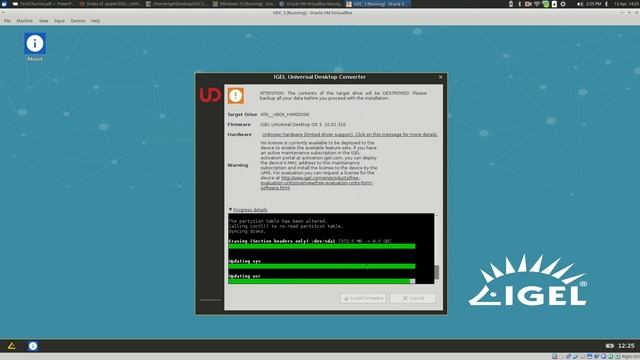Switch to the UDC_3 [Running] host taskbar entry
The width and height of the screenshot is (640, 360).
pyautogui.click(x=378, y=4)
